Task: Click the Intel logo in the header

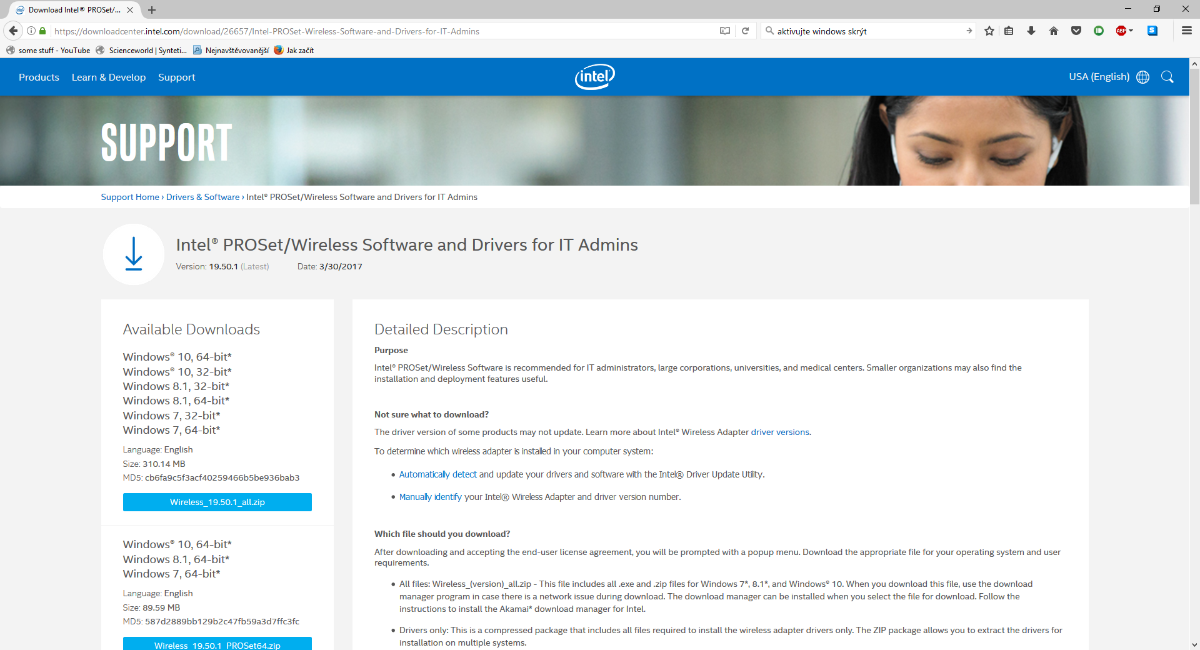Action: coord(594,77)
